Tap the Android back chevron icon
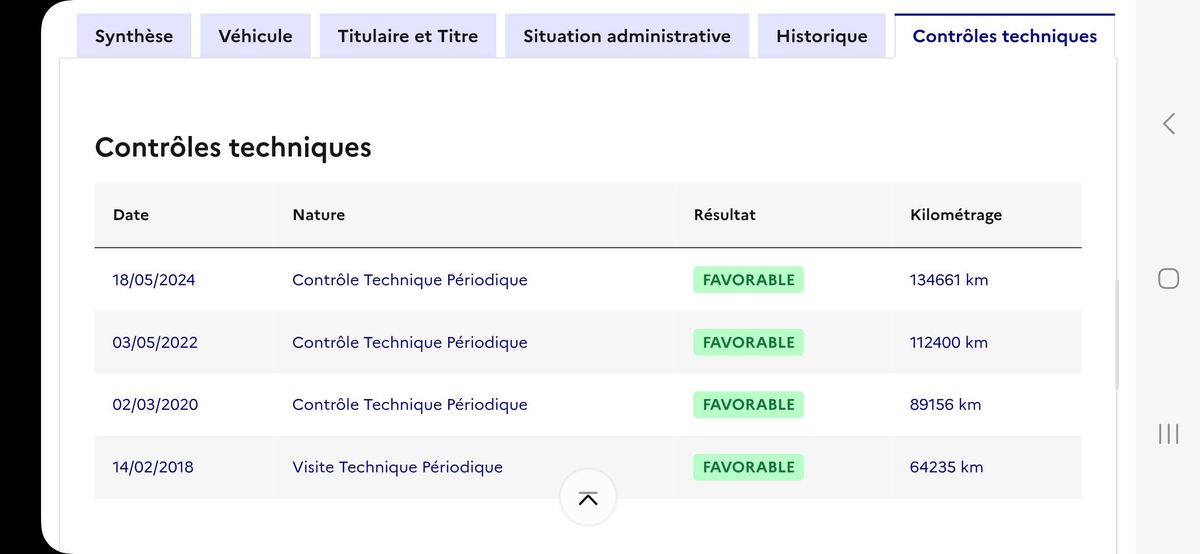This screenshot has width=1200, height=554. click(x=1168, y=123)
